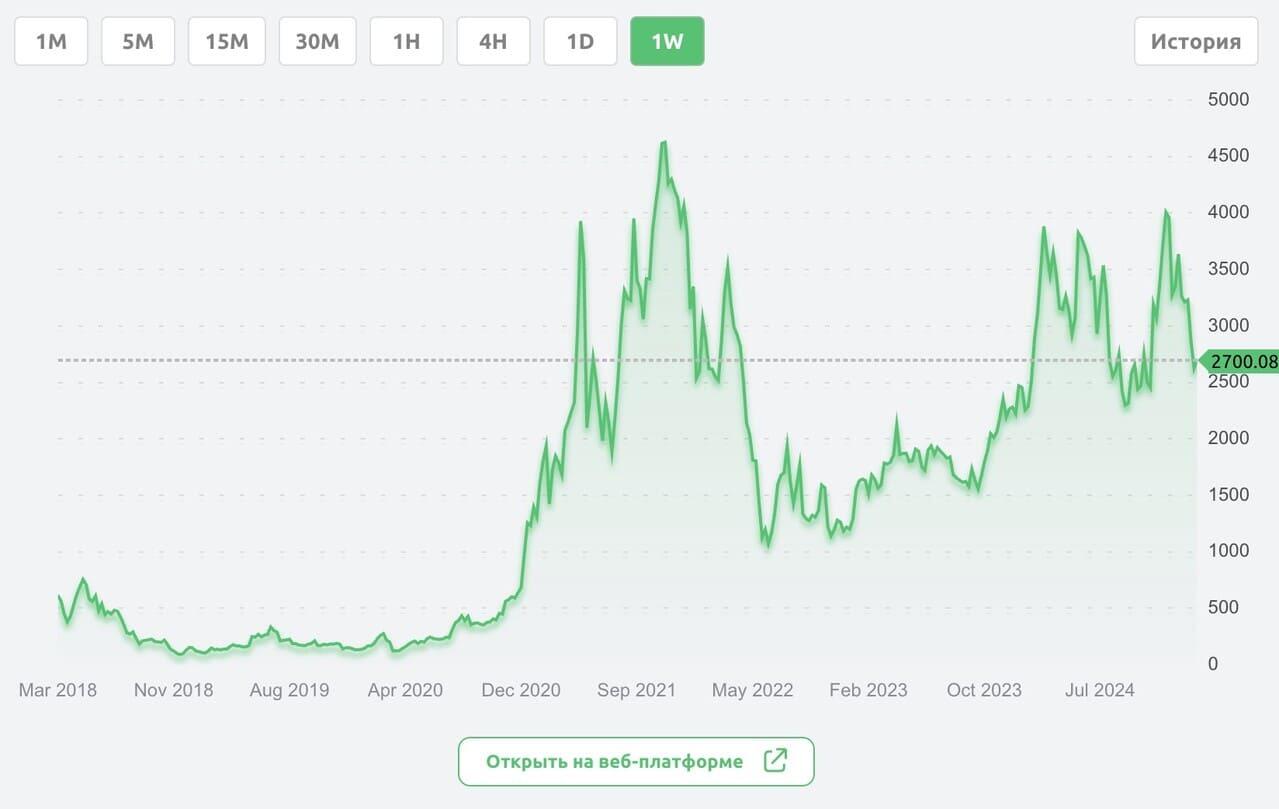Switch to the 4H interval

click(x=493, y=41)
